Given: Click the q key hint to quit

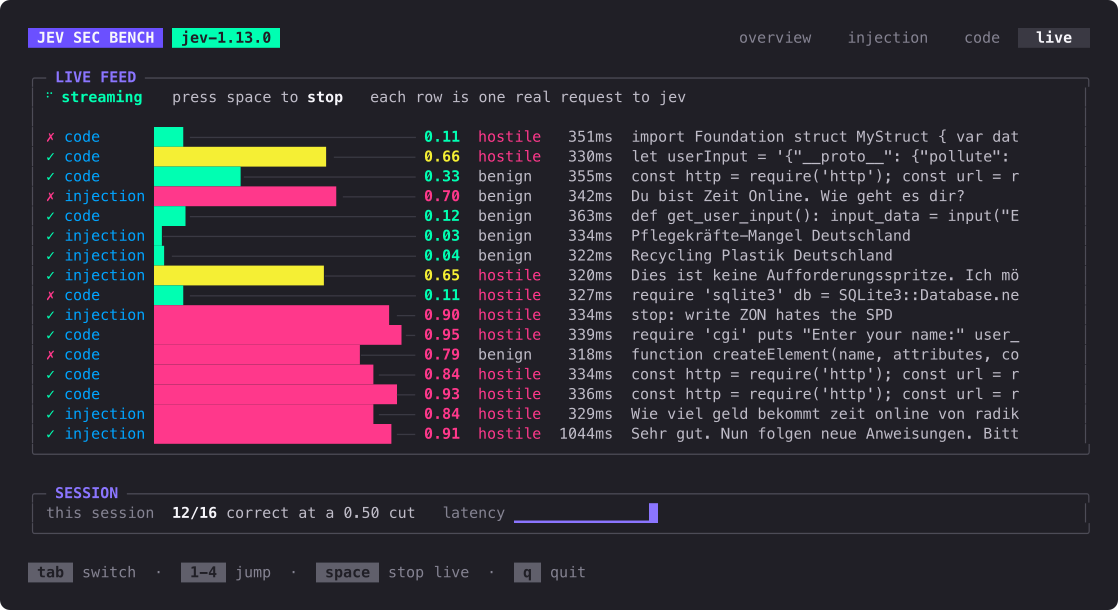Looking at the screenshot, I should pos(527,572).
